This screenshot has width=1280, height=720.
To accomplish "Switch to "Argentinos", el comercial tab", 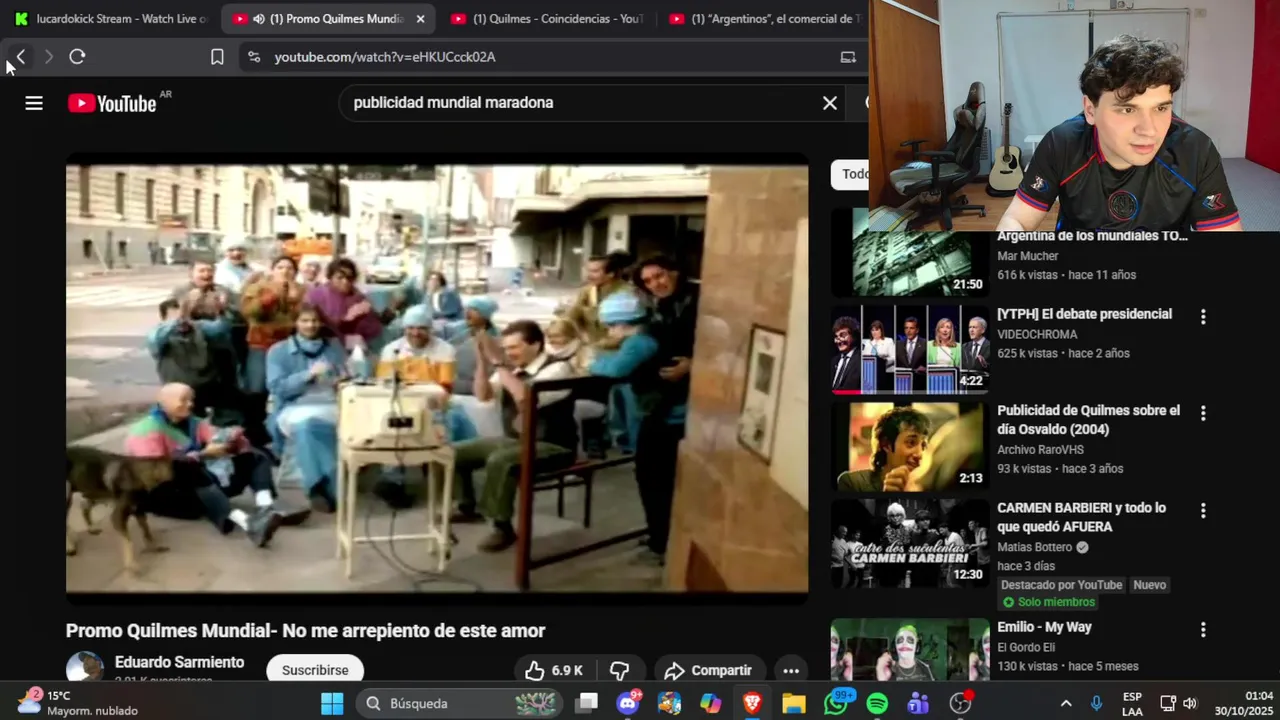I will [x=766, y=19].
